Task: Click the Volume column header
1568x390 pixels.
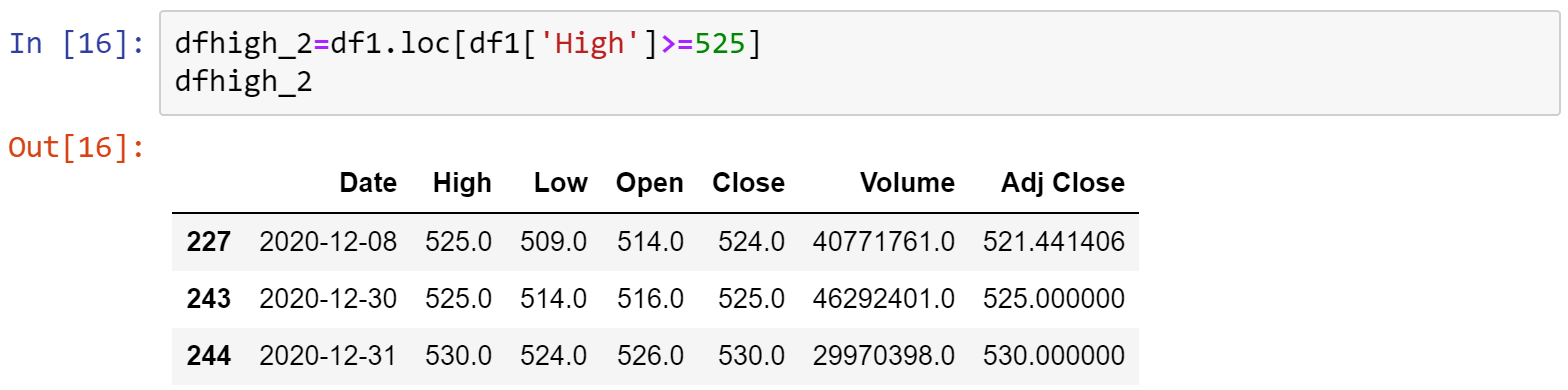Action: pyautogui.click(x=908, y=183)
